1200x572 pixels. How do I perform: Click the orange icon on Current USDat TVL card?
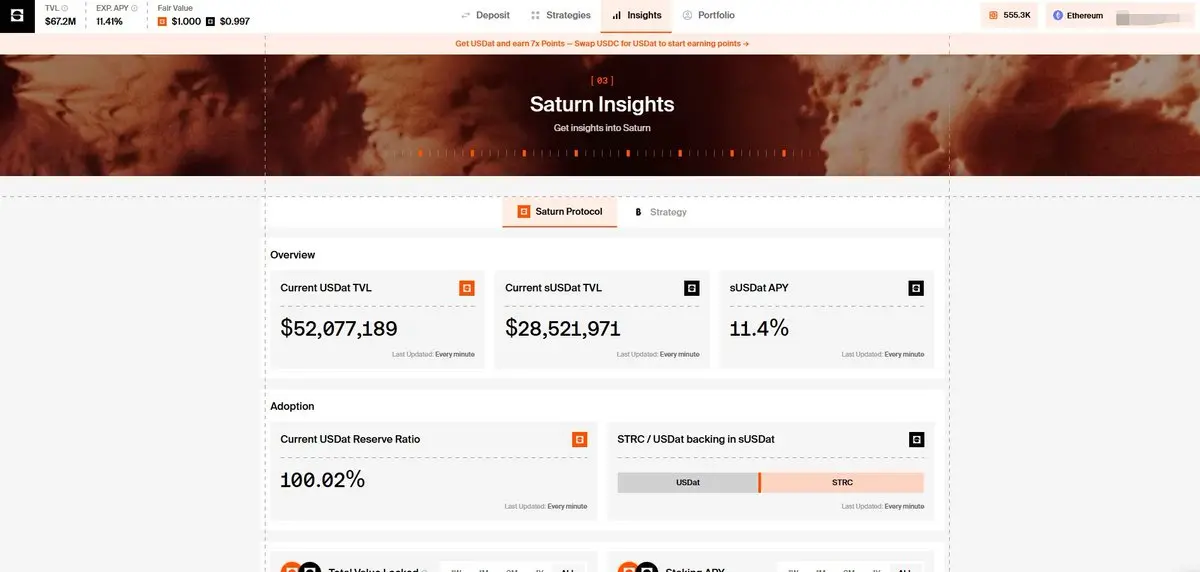[467, 288]
